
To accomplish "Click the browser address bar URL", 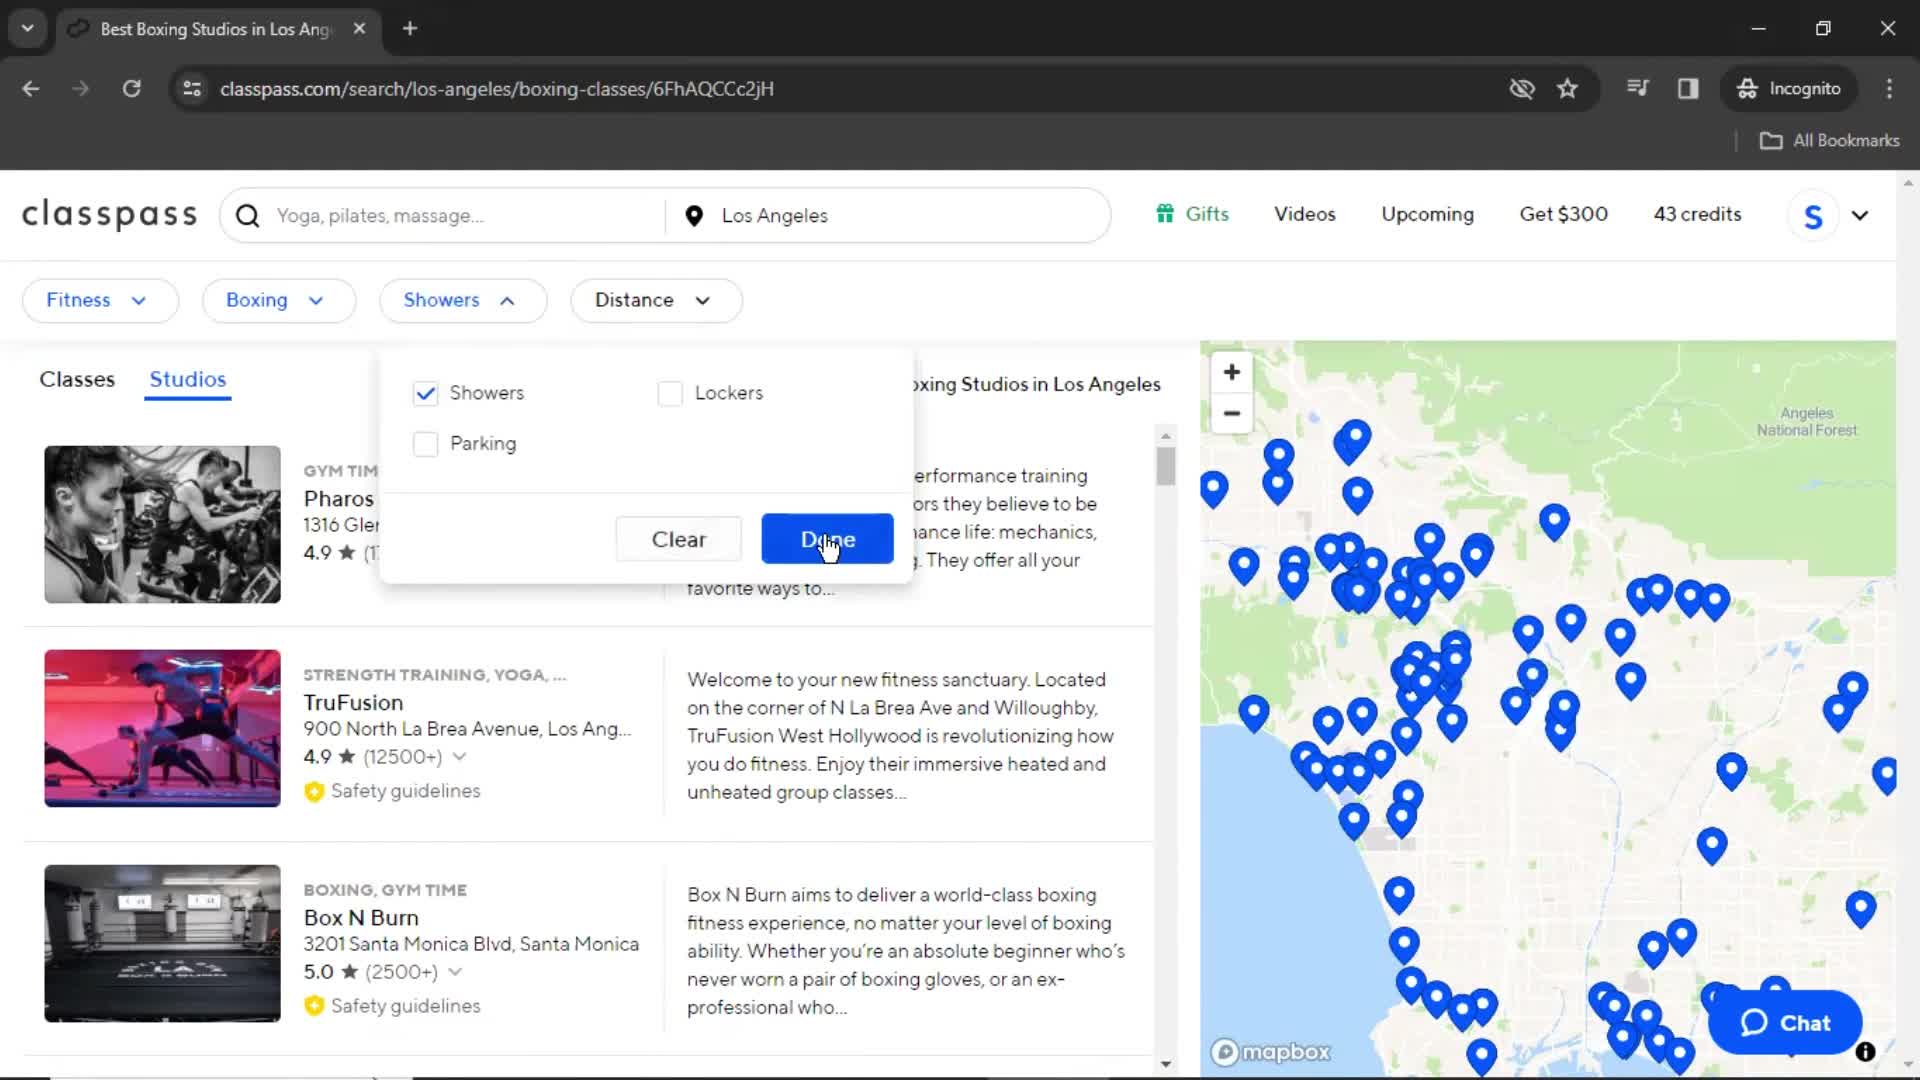I will click(x=497, y=89).
